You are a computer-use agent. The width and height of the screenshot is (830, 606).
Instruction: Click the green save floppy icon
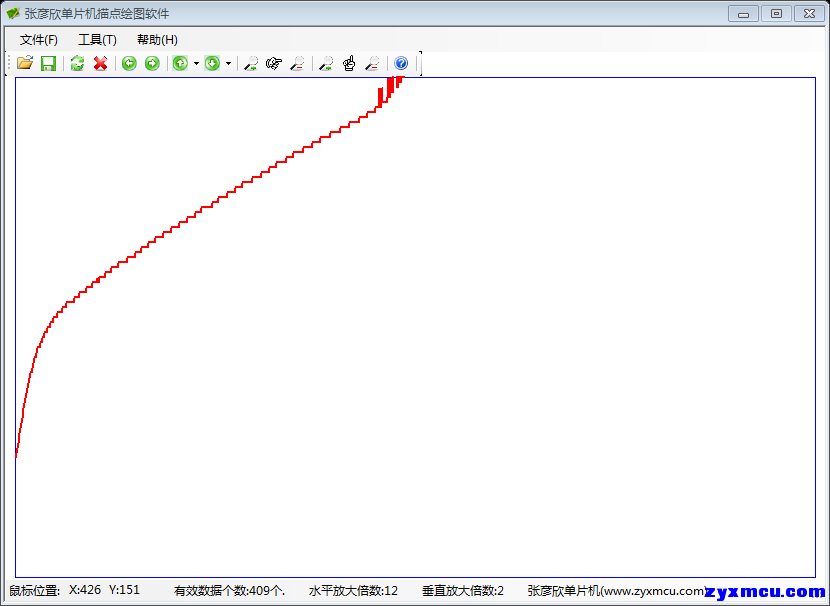click(x=49, y=64)
